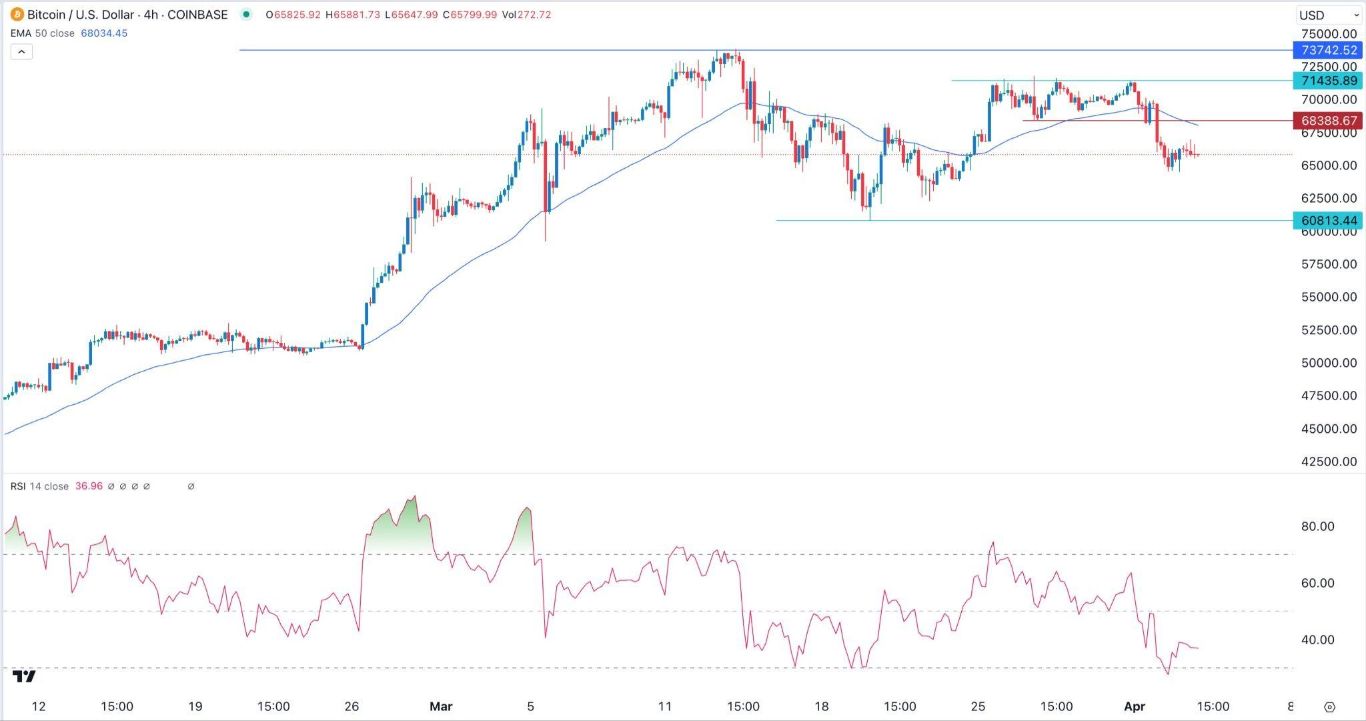Click the red 68388.67 price label
The image size is (1366, 721).
click(1327, 121)
